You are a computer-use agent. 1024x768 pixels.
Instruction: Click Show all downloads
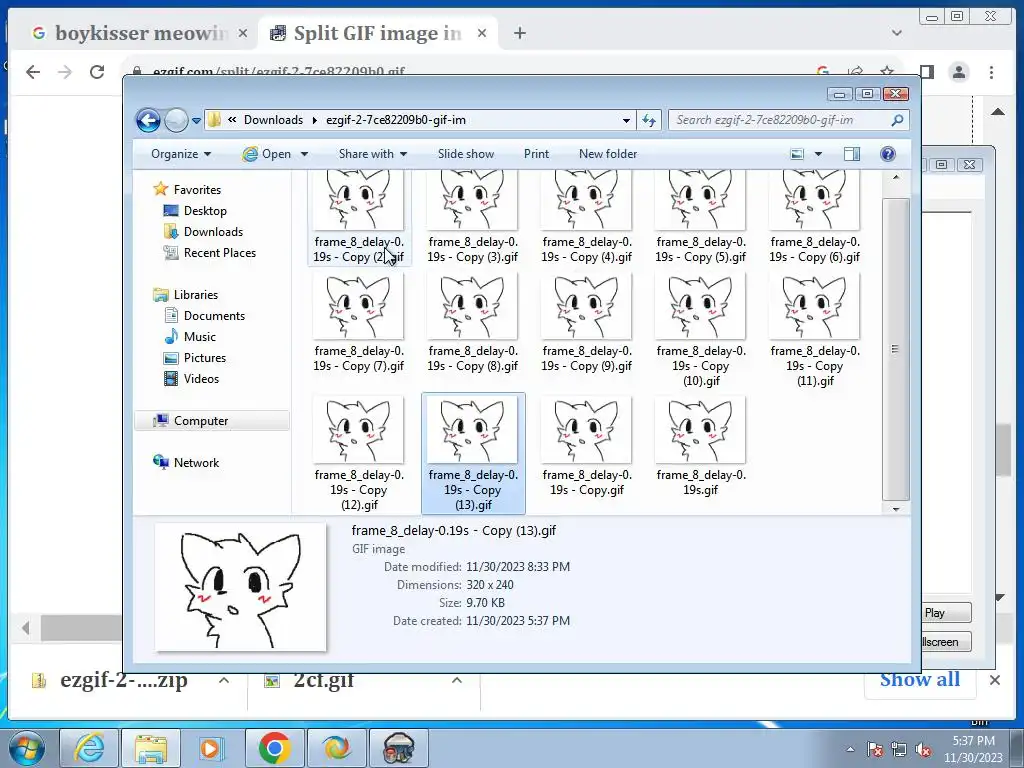click(920, 680)
